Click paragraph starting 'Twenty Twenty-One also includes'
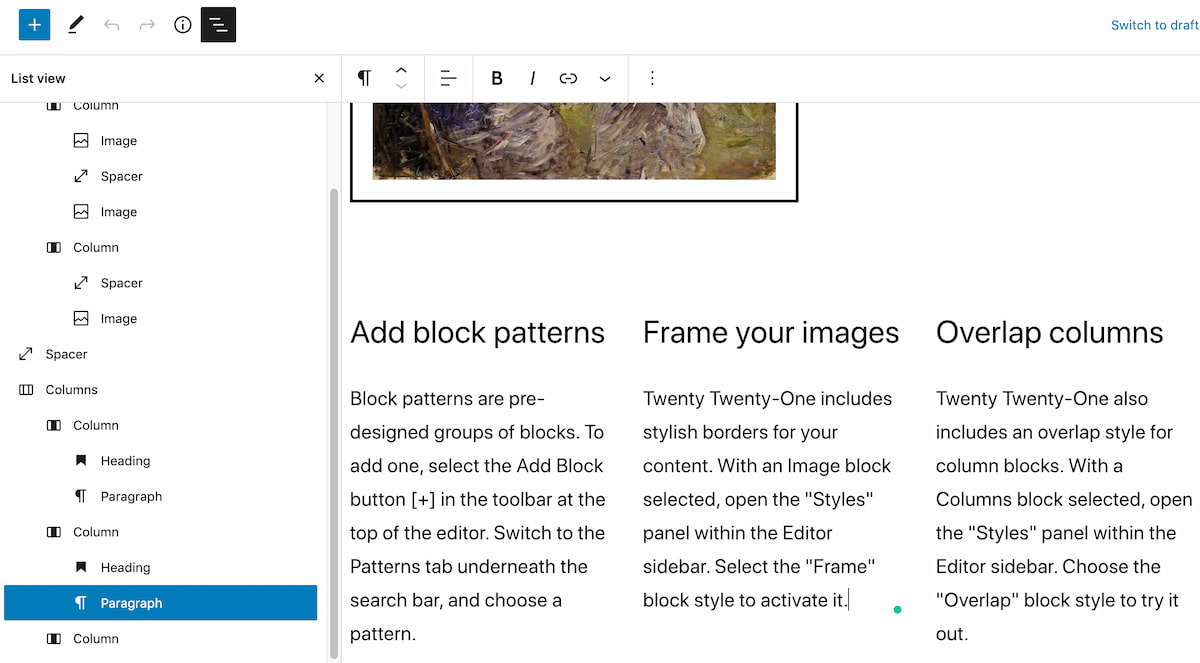The height and width of the screenshot is (663, 1200). (x=1064, y=516)
